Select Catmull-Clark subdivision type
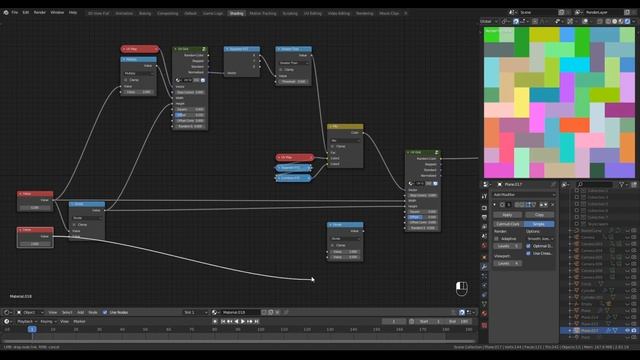This screenshot has height=360, width=640. coord(508,224)
